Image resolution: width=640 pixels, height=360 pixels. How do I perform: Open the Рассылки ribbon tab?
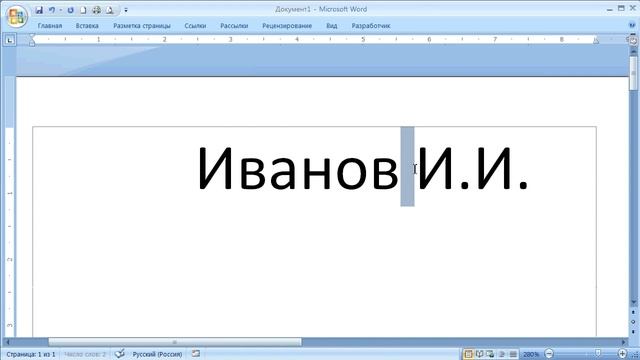pos(234,26)
